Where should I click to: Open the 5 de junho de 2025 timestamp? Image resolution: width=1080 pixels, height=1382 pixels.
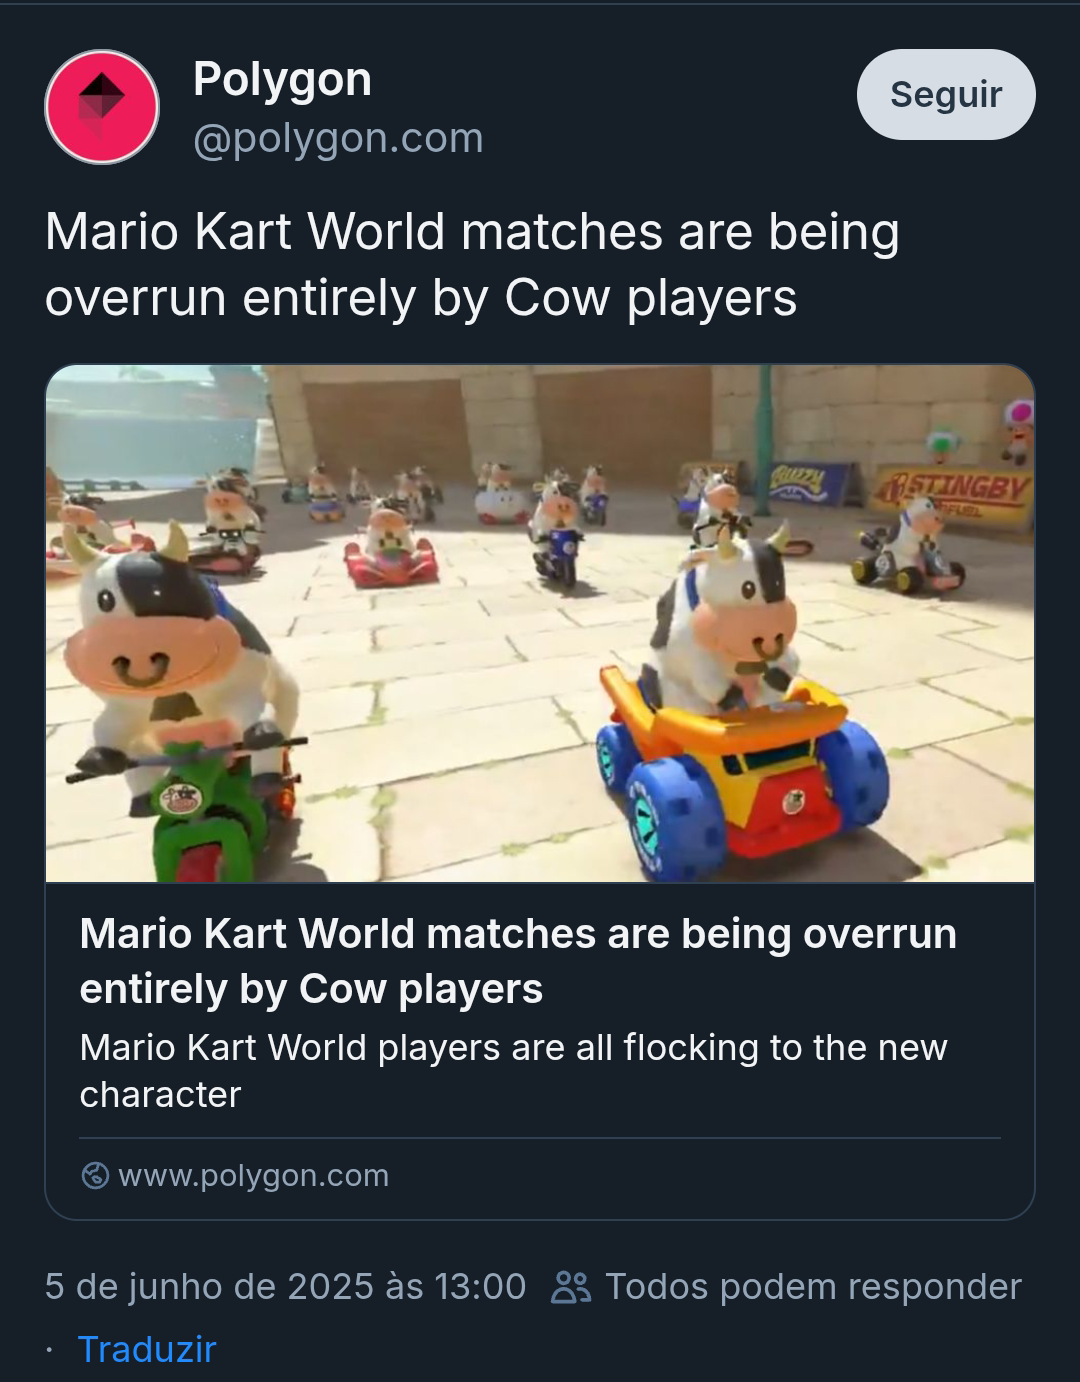pyautogui.click(x=285, y=1286)
